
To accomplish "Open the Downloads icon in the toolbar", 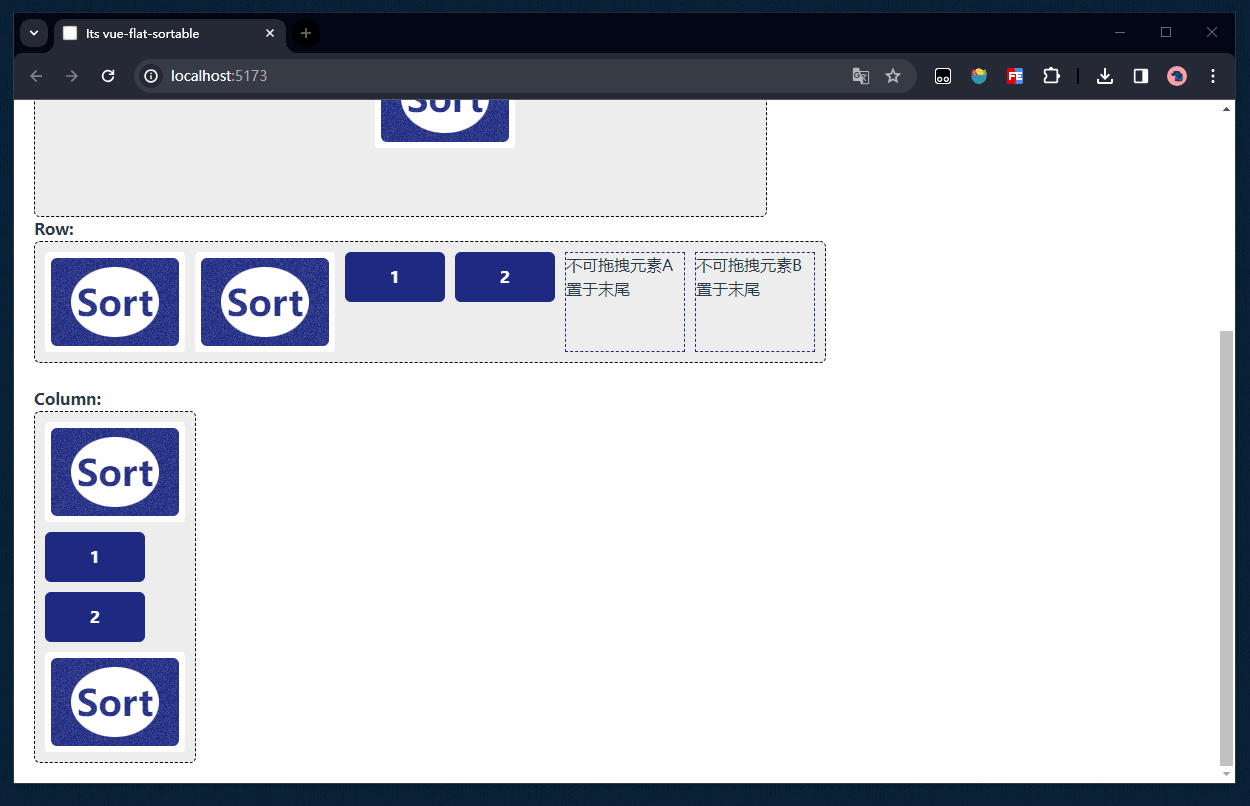I will (1104, 75).
